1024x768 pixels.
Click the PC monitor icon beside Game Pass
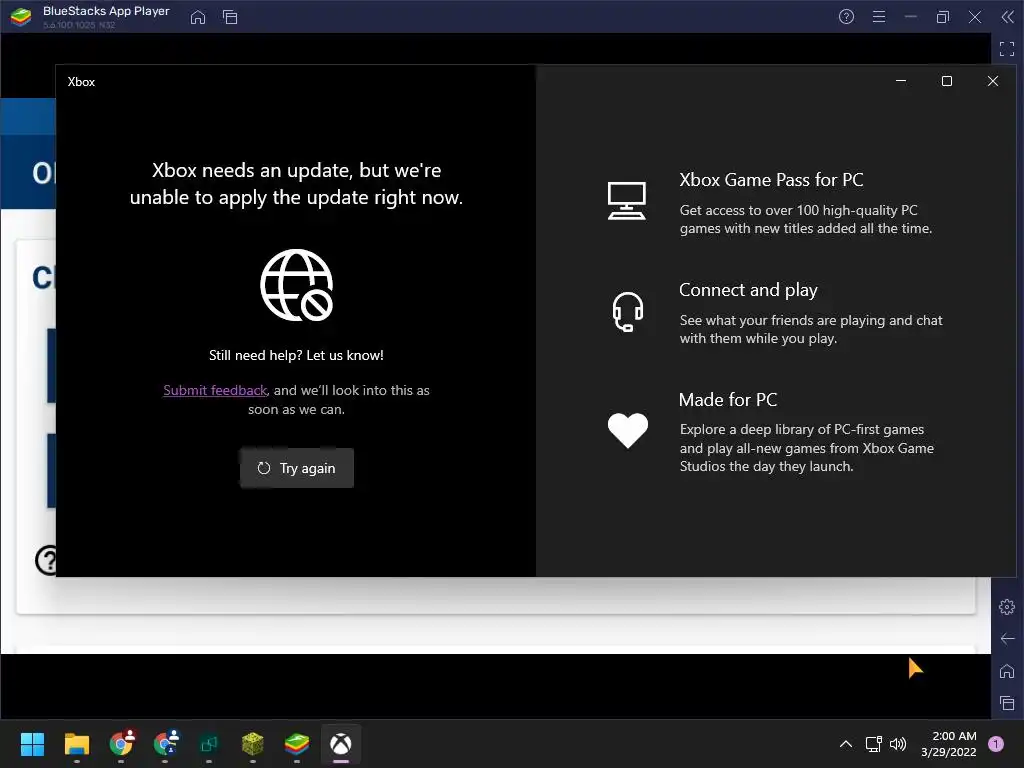(627, 201)
